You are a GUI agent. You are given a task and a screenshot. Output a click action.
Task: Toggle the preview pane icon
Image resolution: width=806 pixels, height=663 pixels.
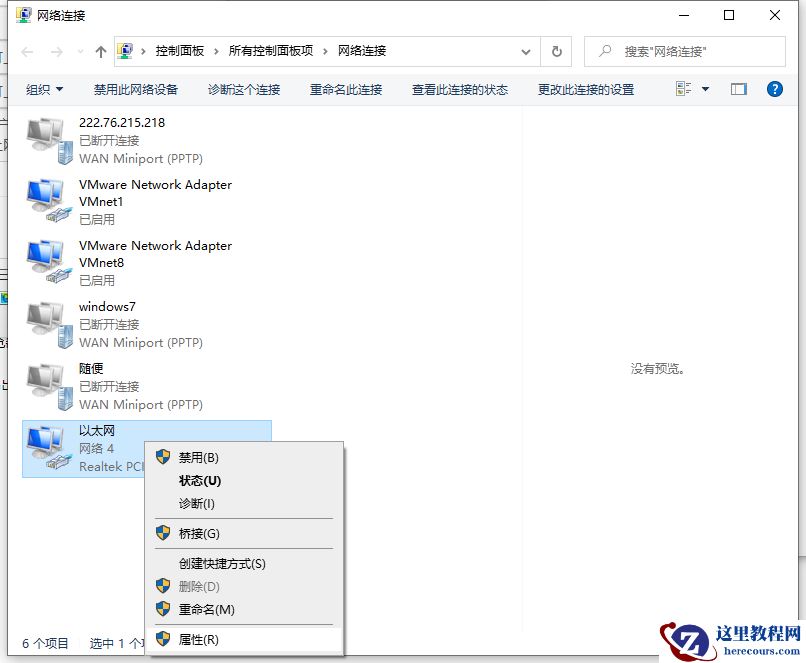tap(738, 89)
